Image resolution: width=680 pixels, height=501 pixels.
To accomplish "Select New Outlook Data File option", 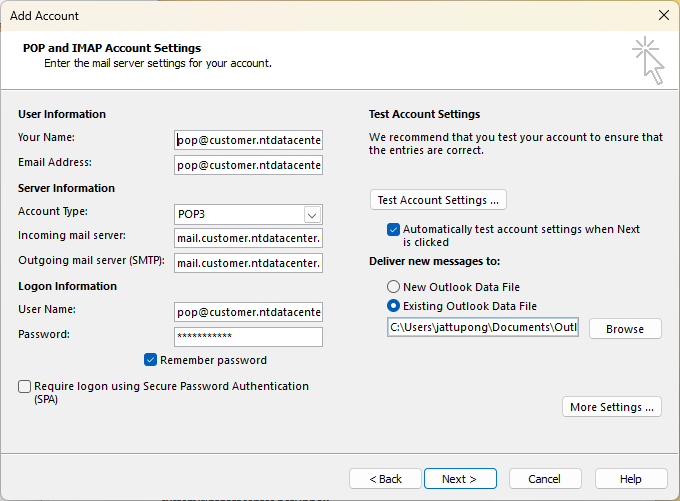I will tap(394, 287).
